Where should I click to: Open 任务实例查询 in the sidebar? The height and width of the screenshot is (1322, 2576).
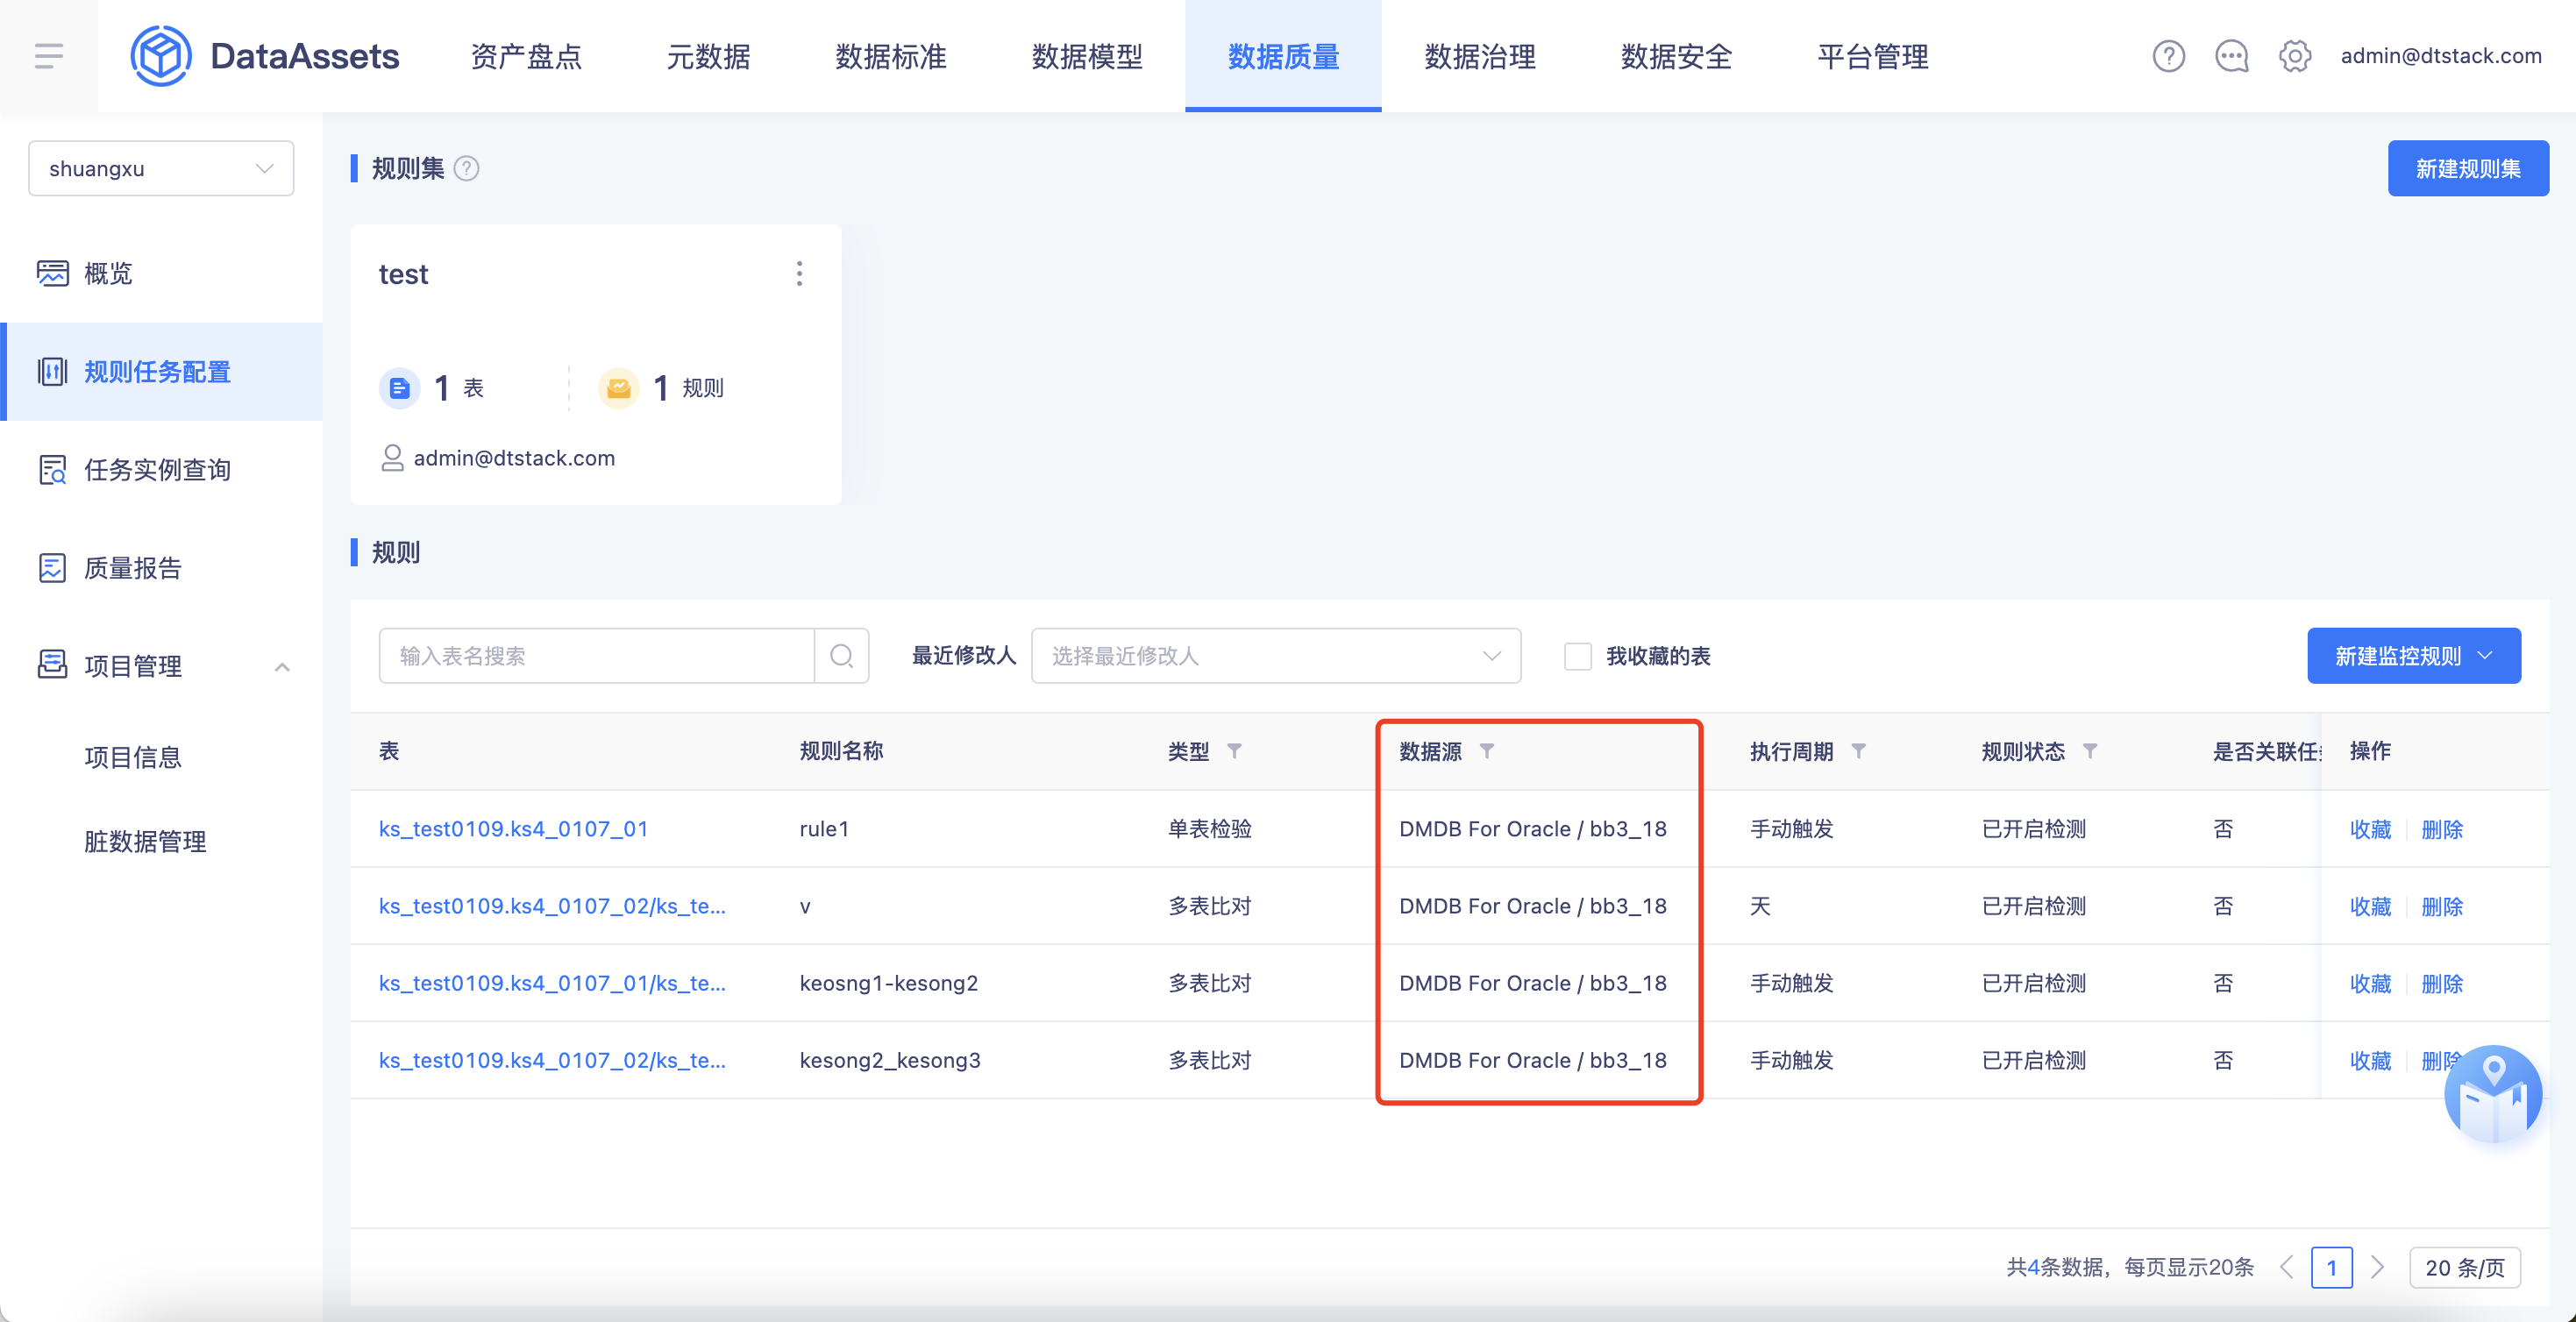(x=161, y=469)
